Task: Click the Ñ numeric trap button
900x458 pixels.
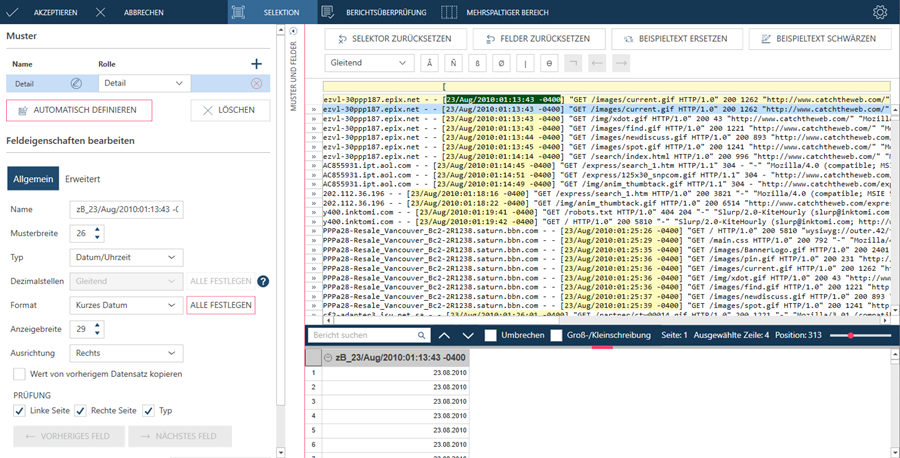Action: pyautogui.click(x=453, y=63)
